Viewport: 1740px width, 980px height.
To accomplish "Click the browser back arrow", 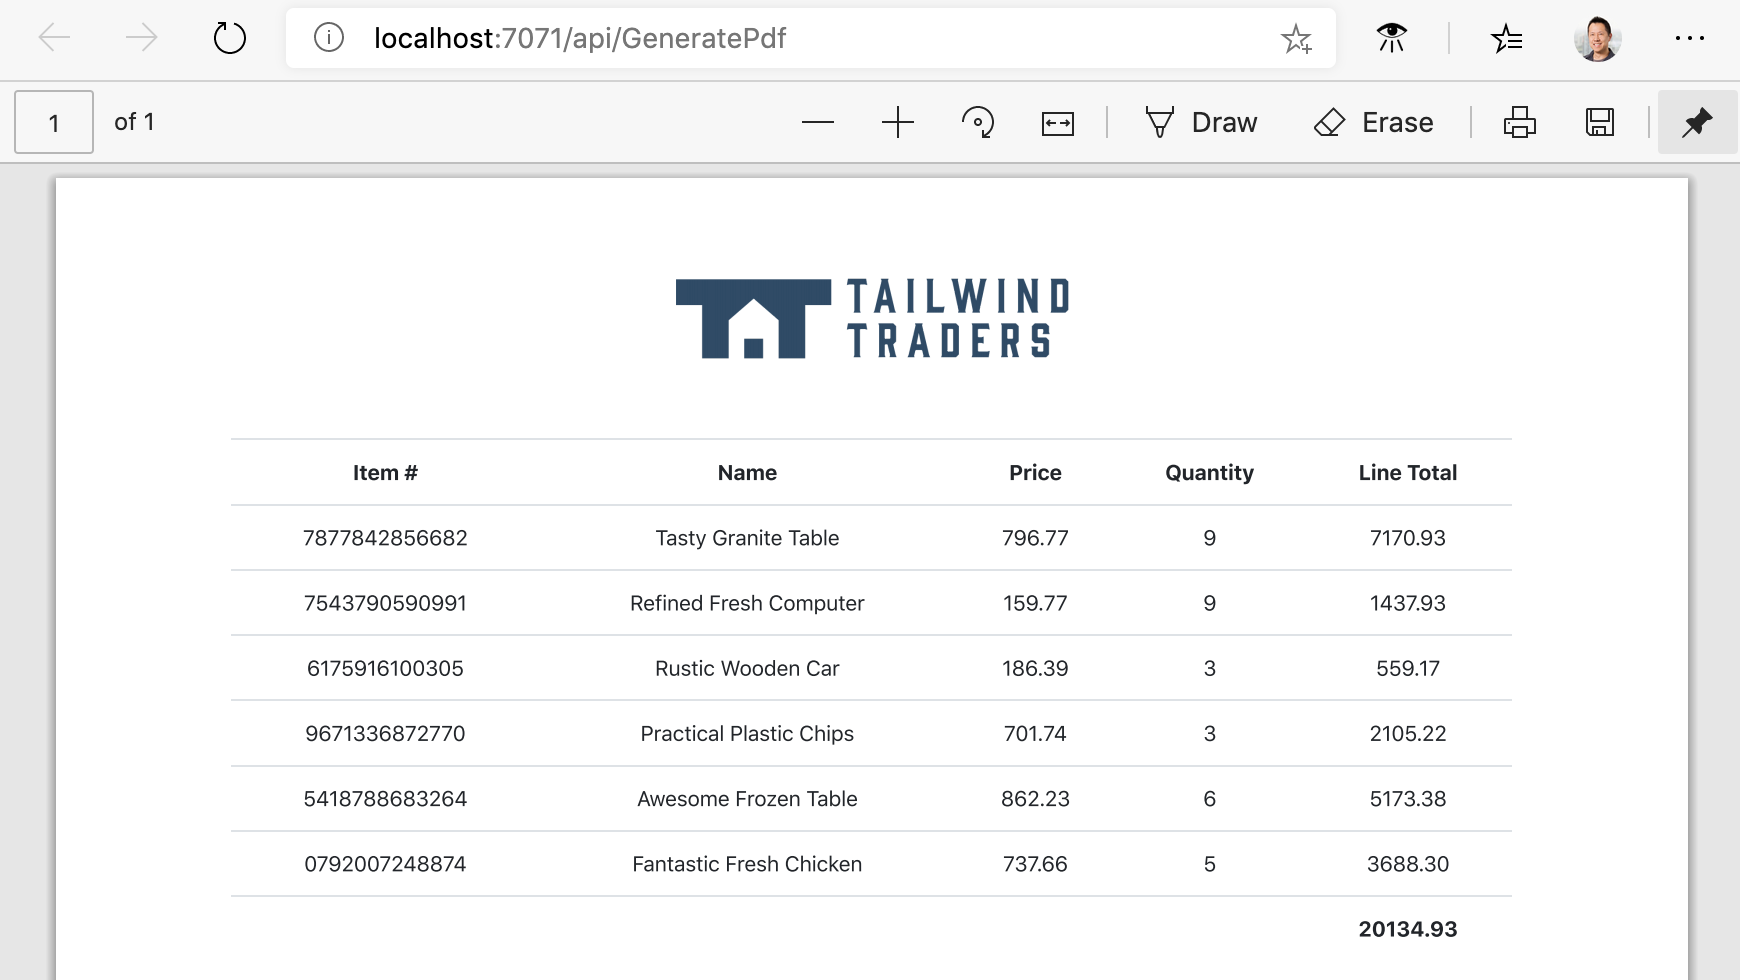I will pos(54,38).
